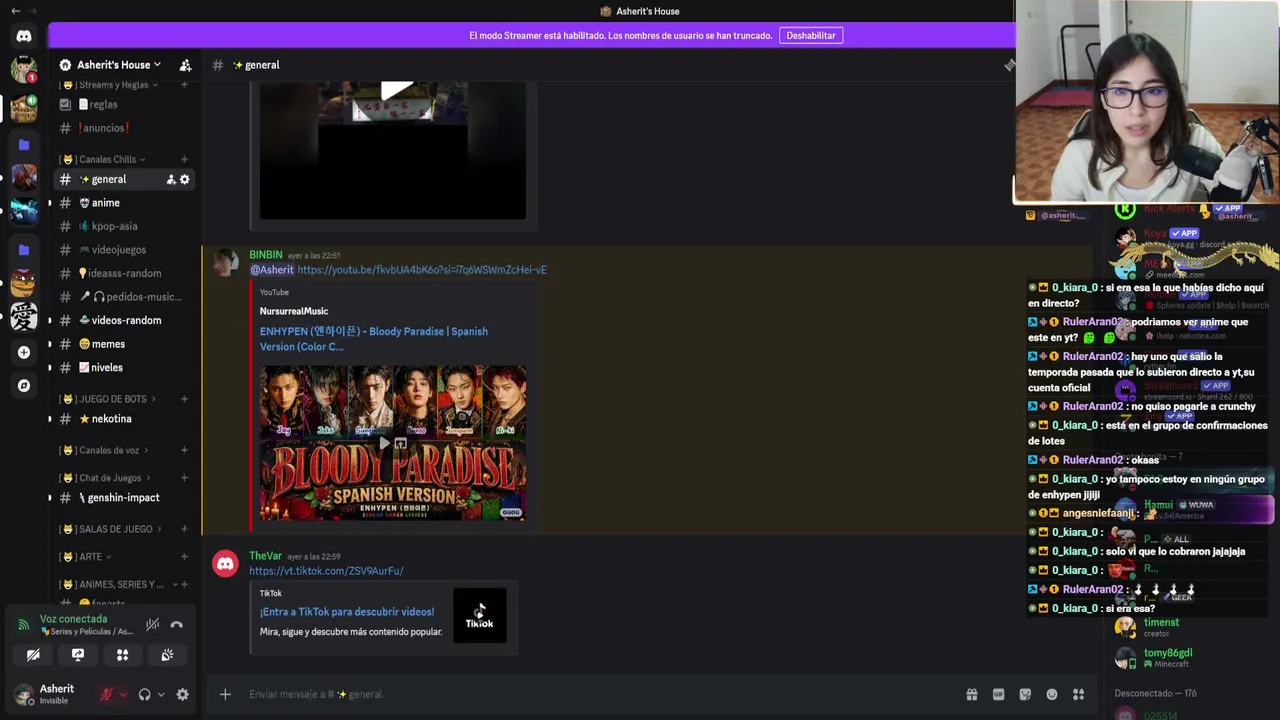Invite members to the general channel
This screenshot has width=1280, height=720.
click(x=171, y=180)
